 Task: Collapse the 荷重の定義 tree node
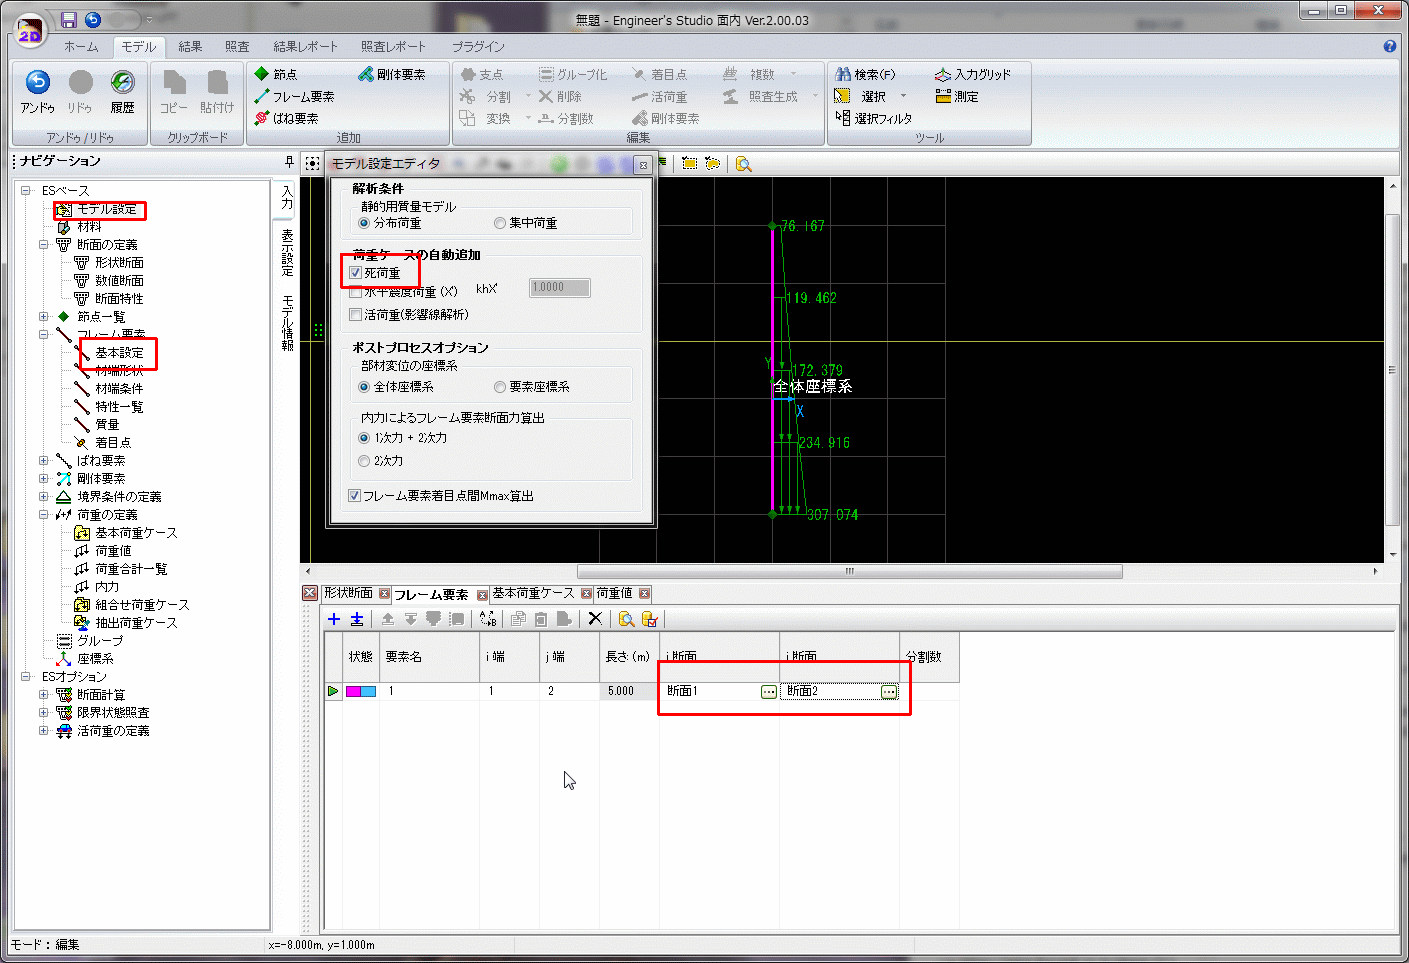pyautogui.click(x=44, y=514)
